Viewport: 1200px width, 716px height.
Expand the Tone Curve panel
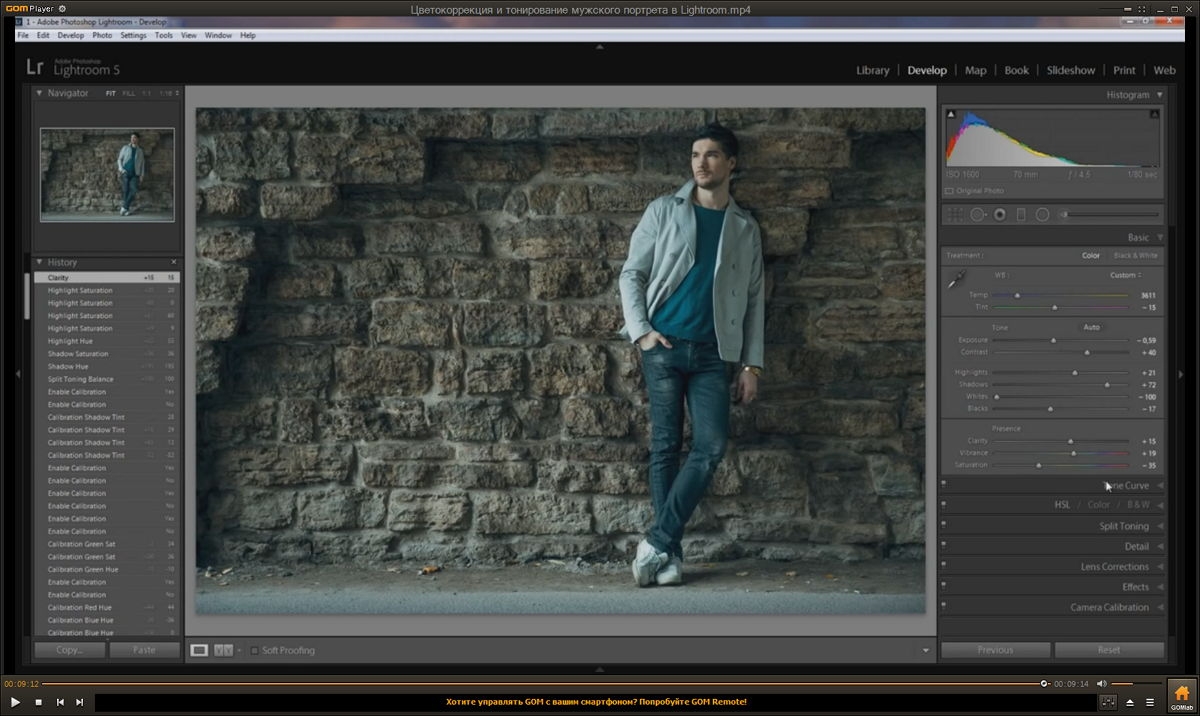tap(1160, 485)
